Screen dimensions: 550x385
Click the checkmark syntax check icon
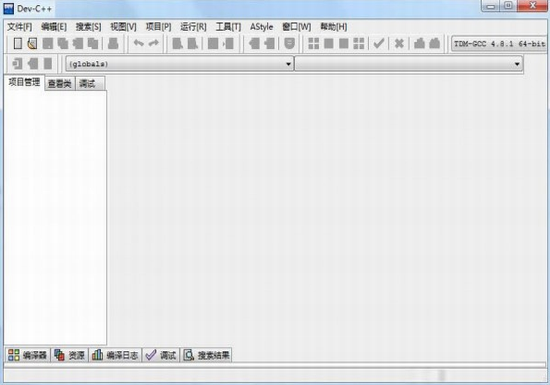point(379,43)
